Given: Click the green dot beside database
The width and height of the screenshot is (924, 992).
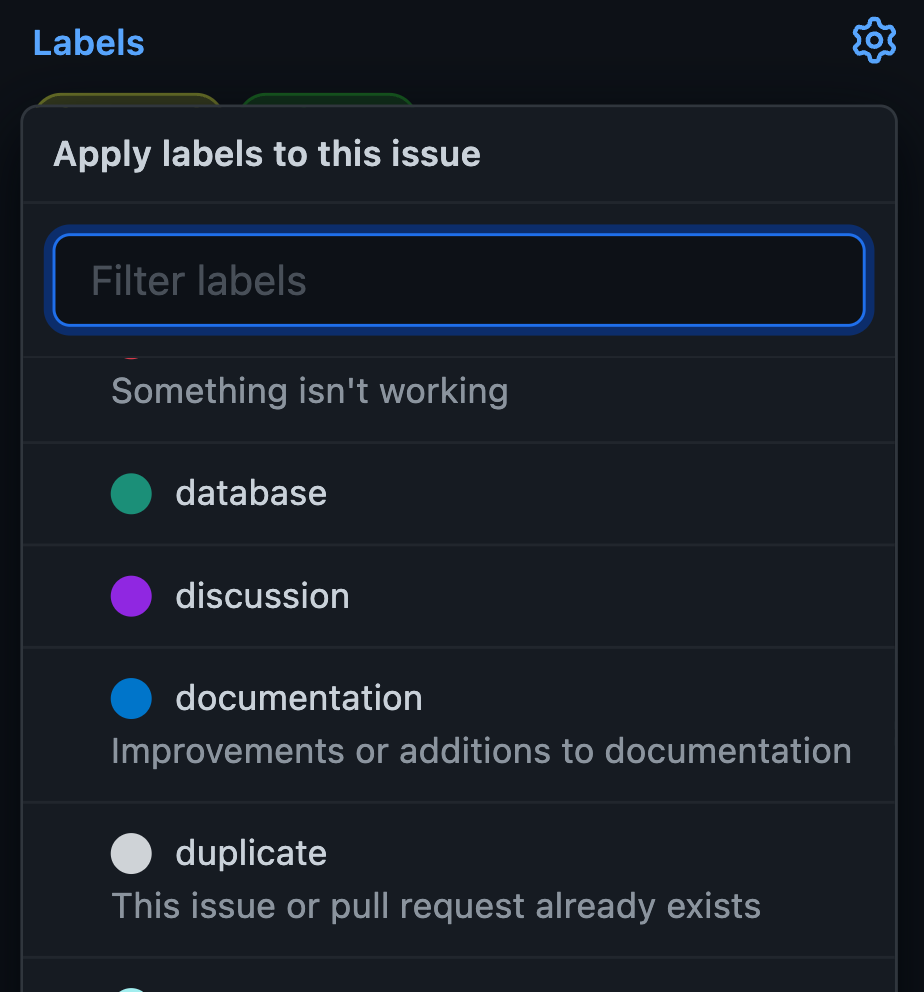Looking at the screenshot, I should (131, 494).
